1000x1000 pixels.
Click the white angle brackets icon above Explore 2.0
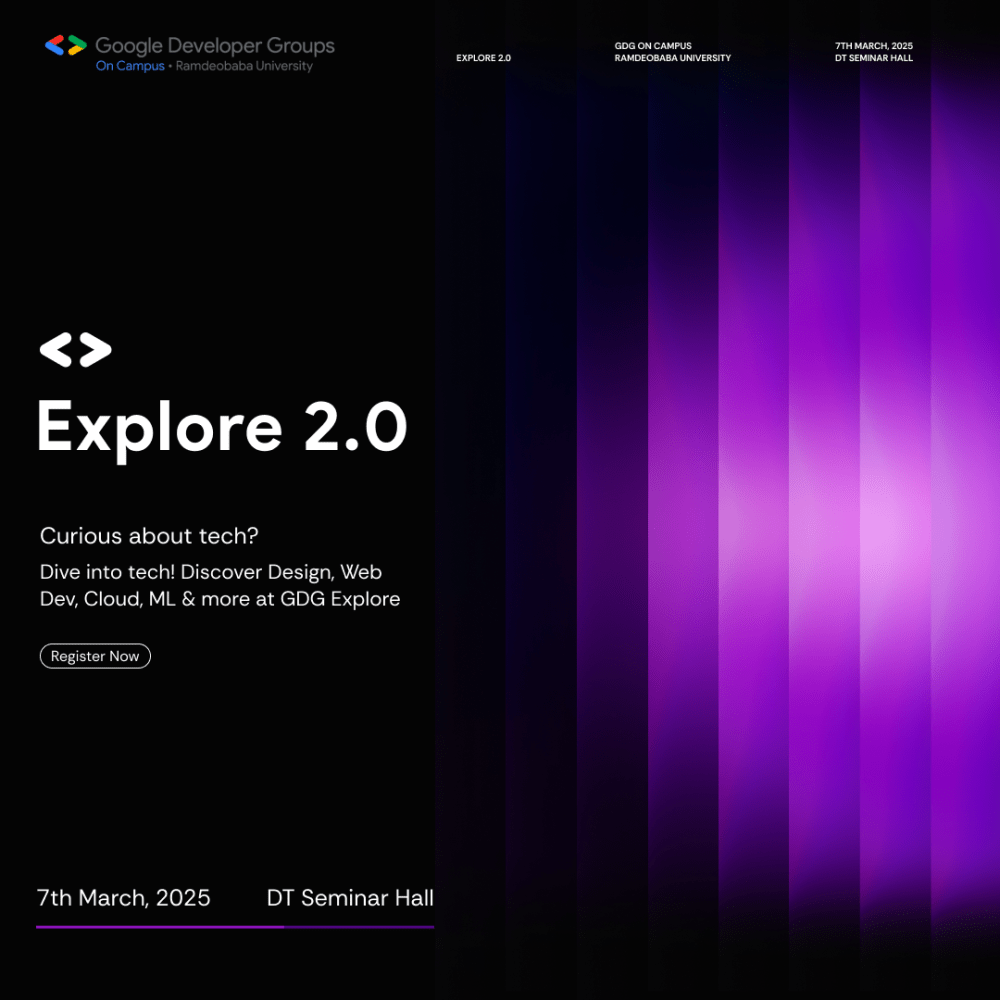pyautogui.click(x=75, y=349)
